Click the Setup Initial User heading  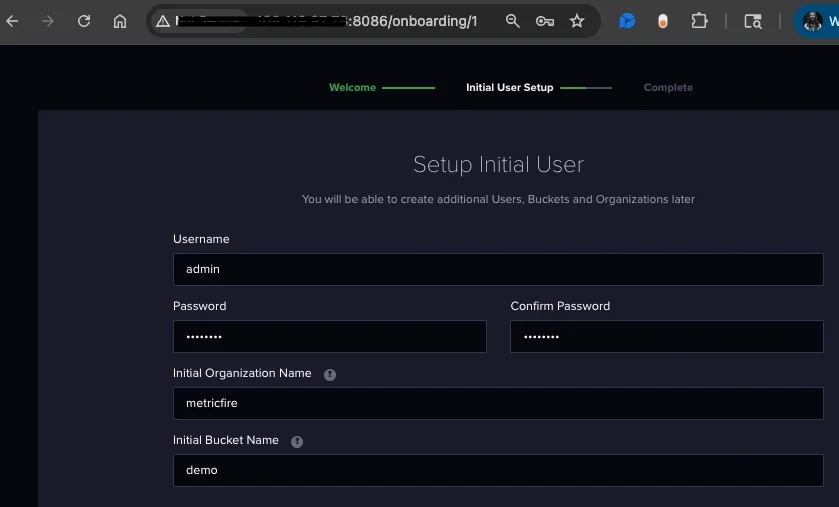[x=498, y=164]
